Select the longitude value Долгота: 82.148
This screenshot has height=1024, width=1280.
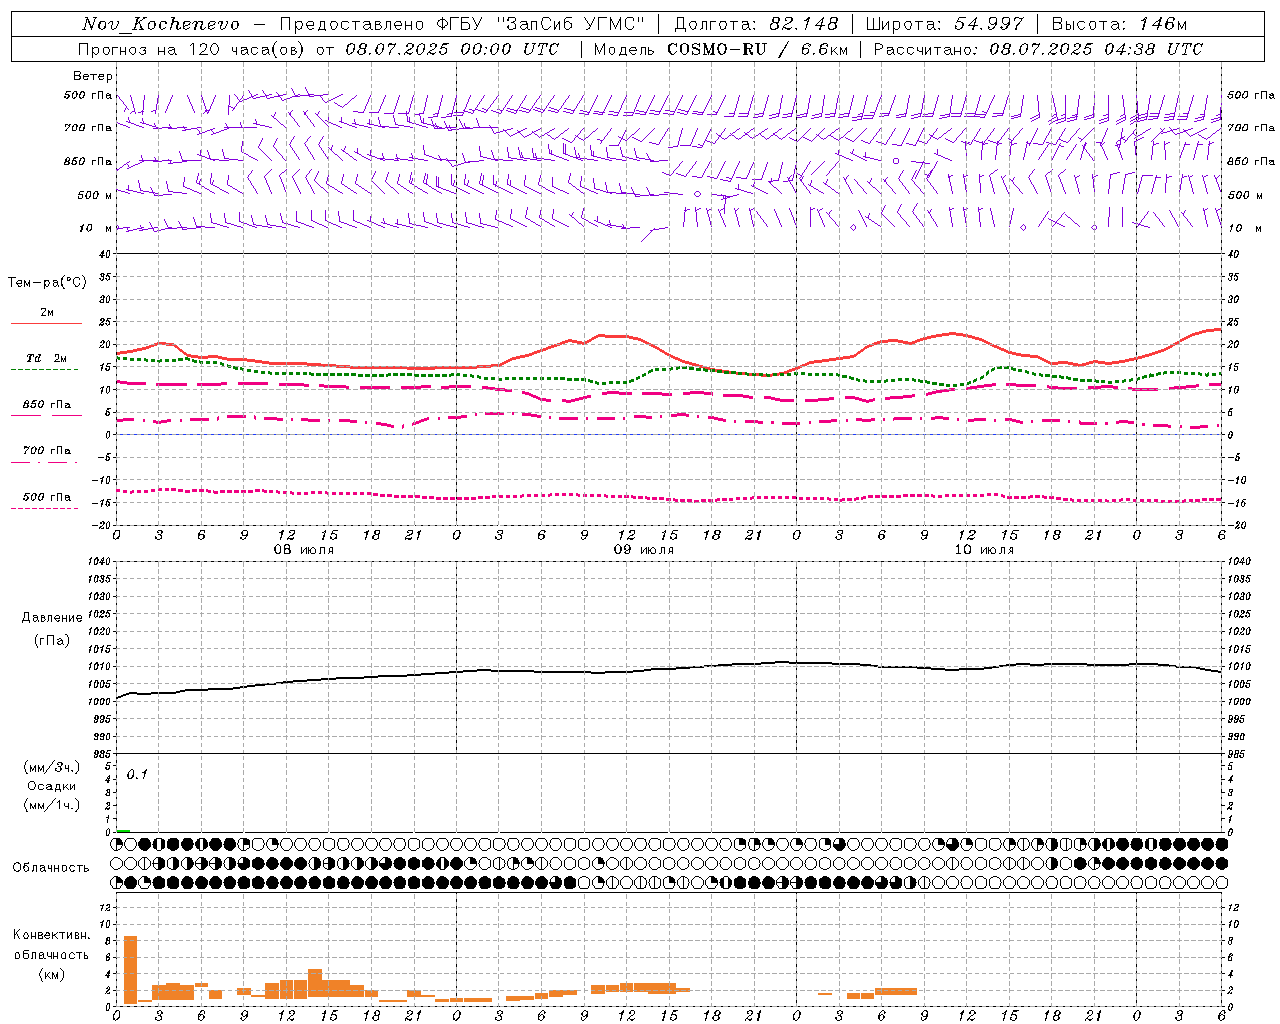[756, 24]
